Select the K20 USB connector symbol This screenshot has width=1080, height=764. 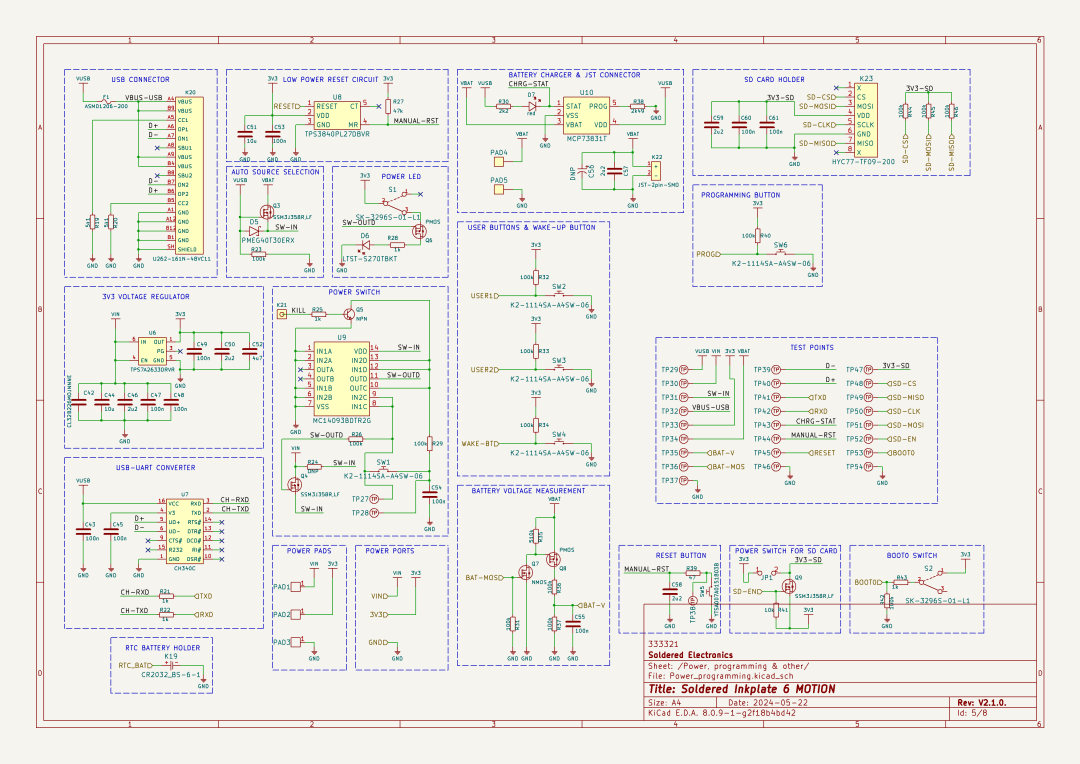pos(189,175)
